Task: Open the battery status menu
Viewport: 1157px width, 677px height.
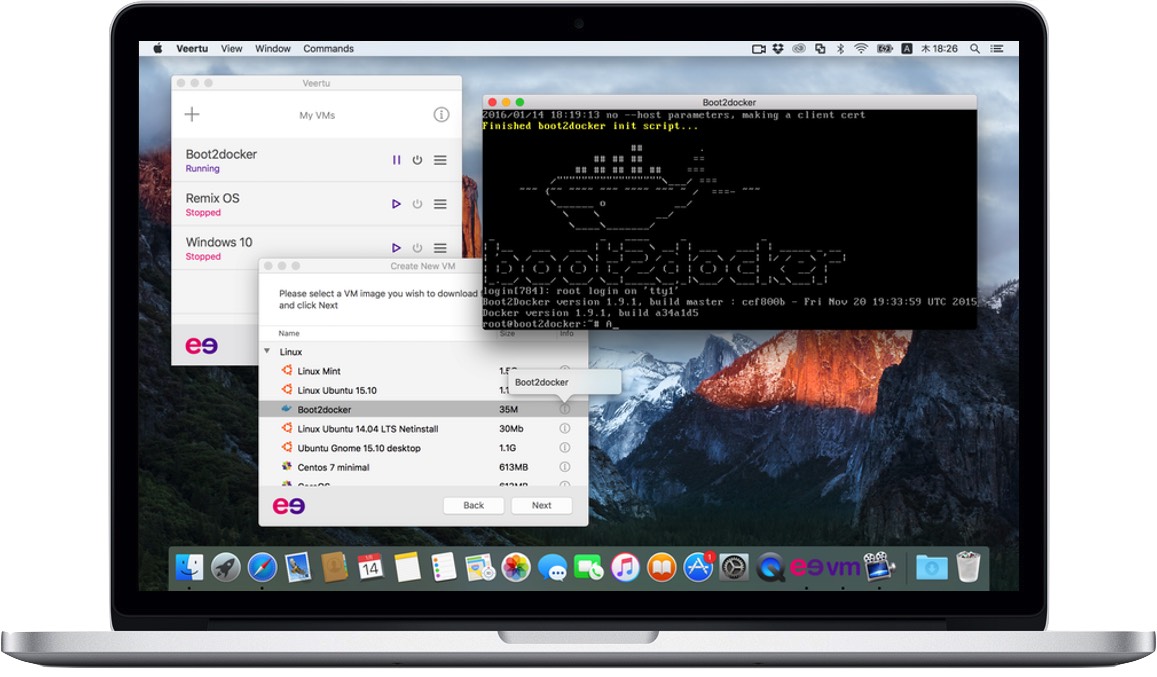Action: [x=885, y=49]
